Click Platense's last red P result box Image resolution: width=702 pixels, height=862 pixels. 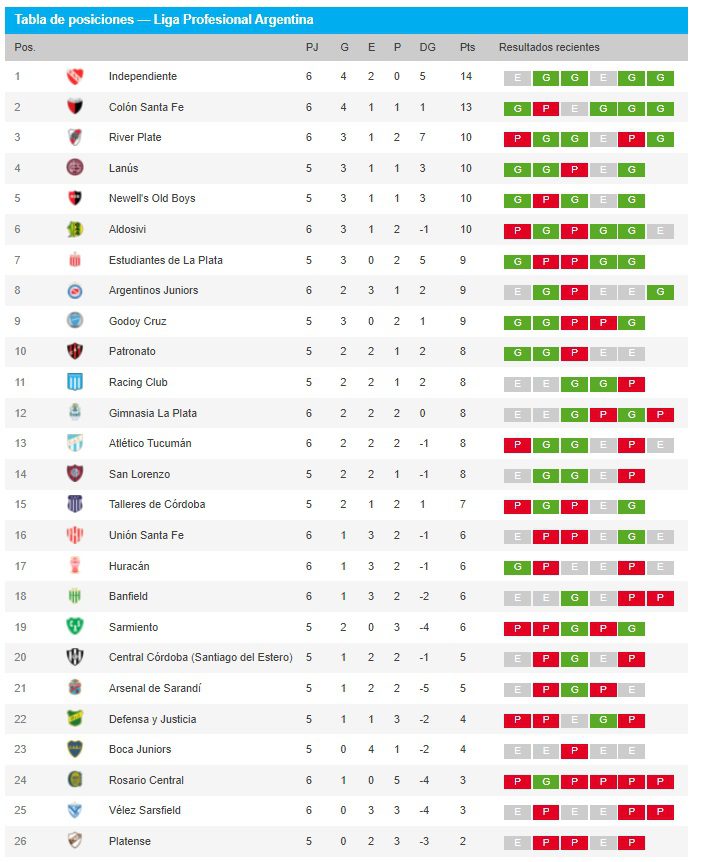pyautogui.click(x=631, y=843)
